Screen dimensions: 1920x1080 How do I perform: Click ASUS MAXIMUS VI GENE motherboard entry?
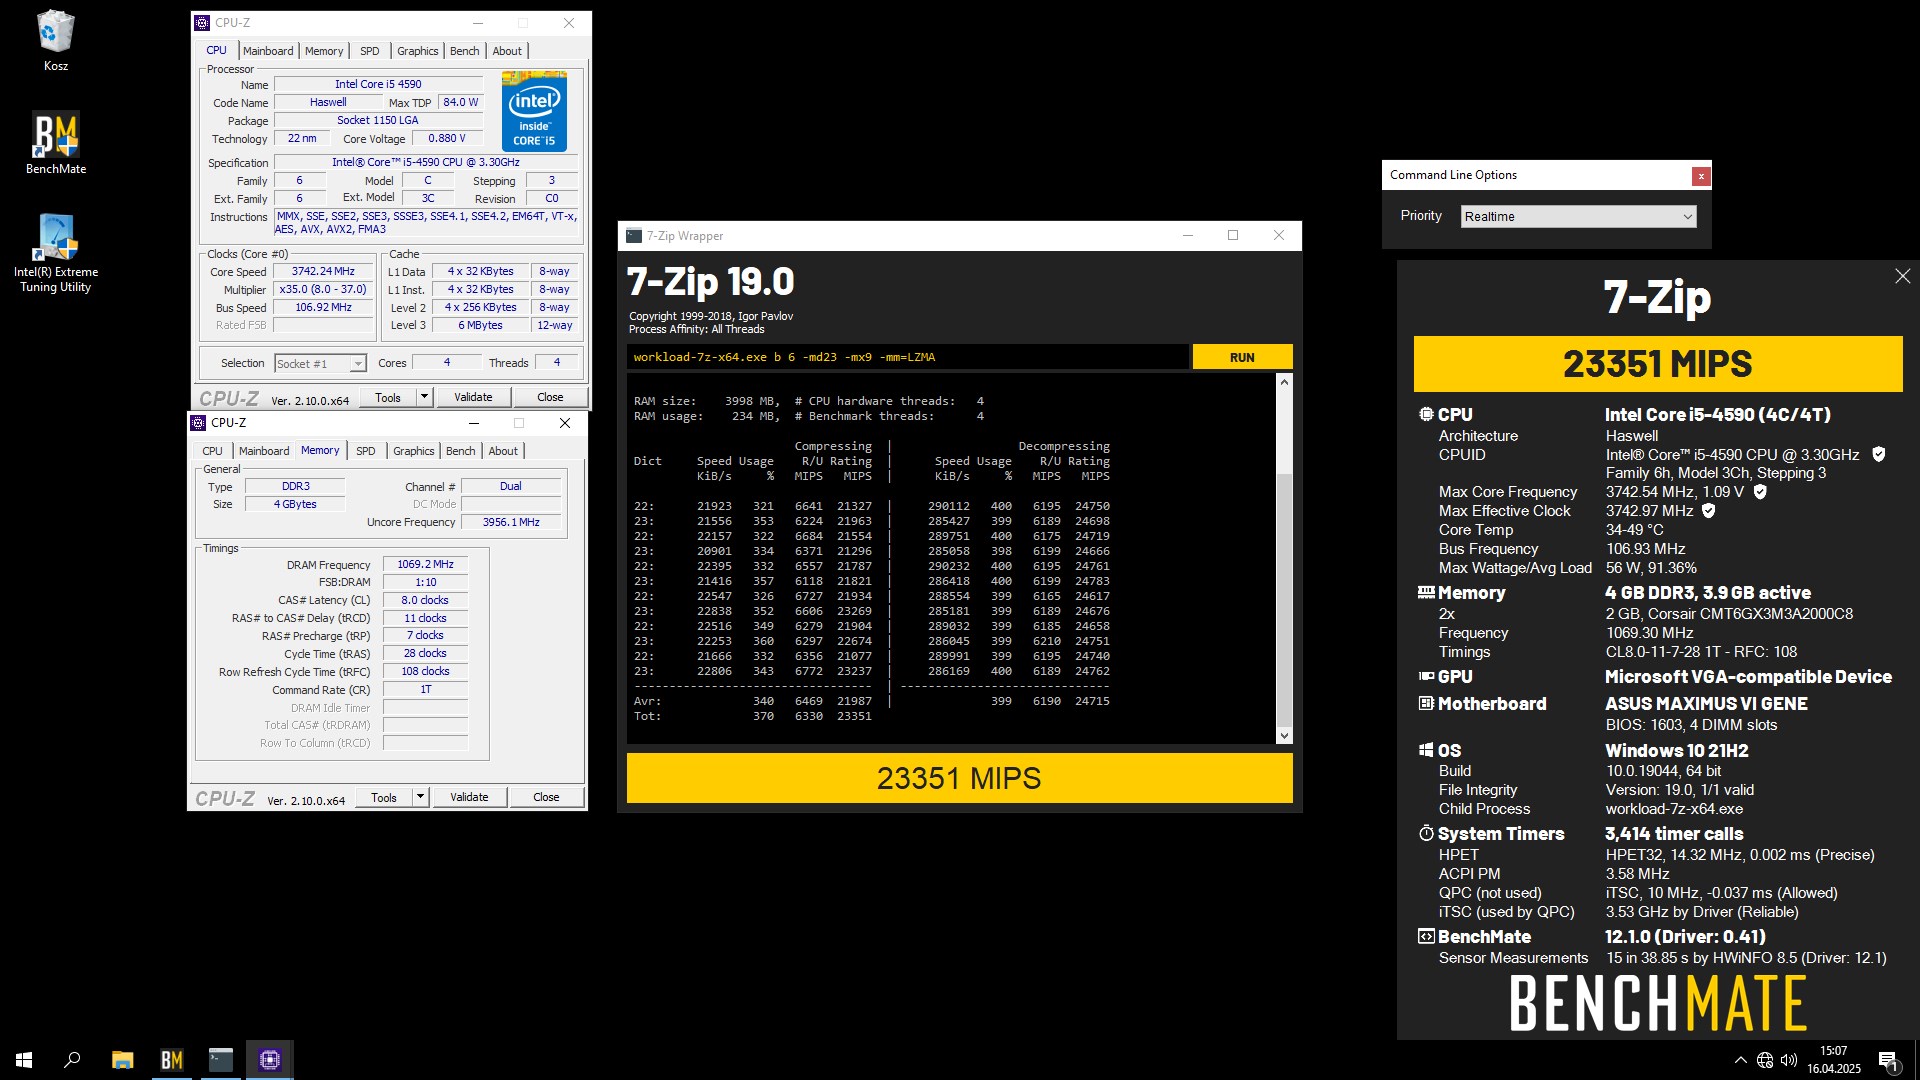[1706, 704]
